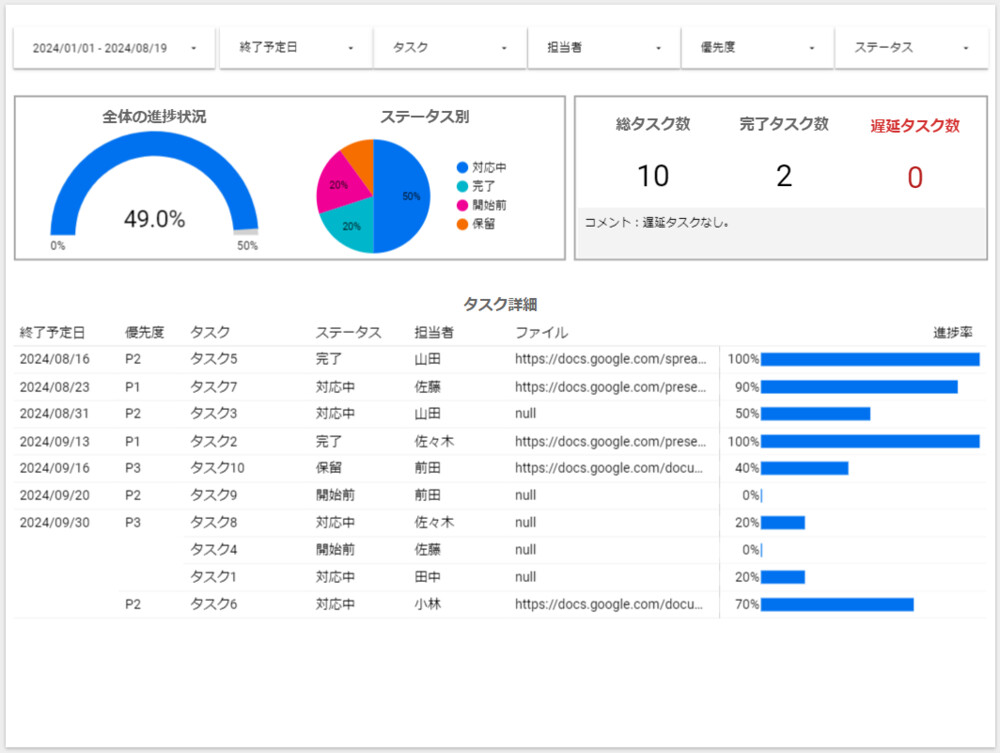Open the file link for タスク7

tap(610, 387)
